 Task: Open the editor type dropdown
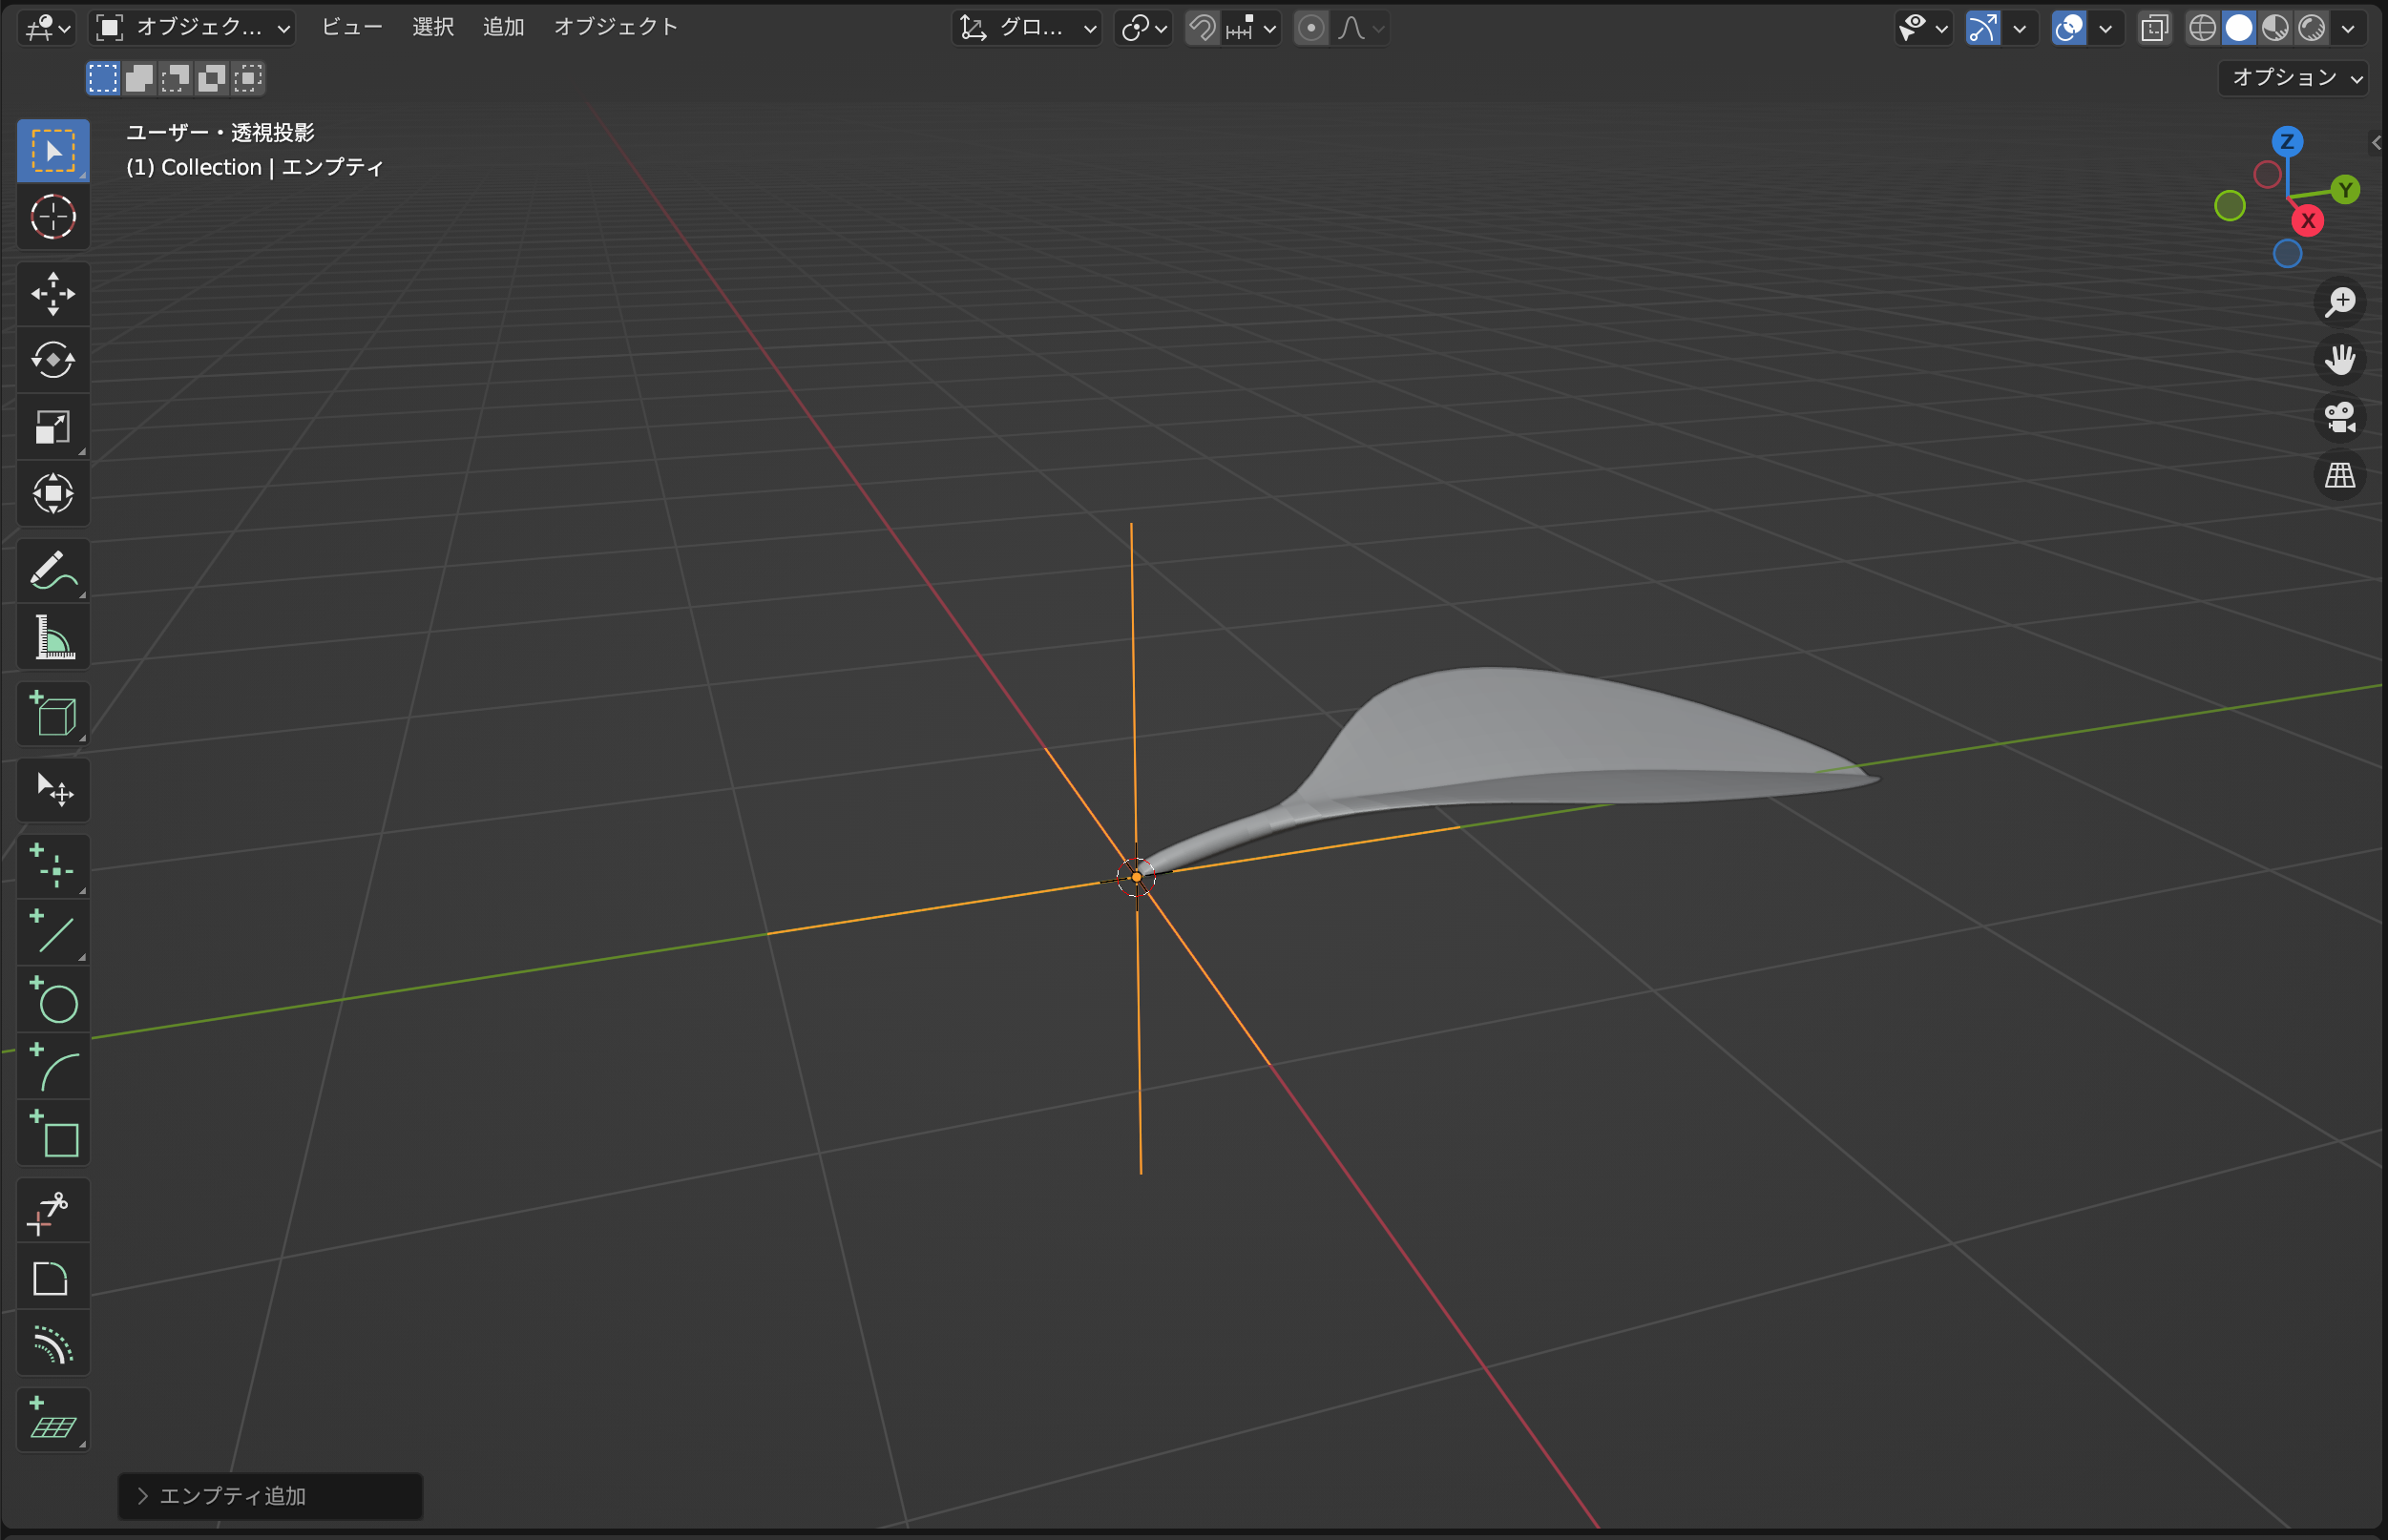[47, 28]
